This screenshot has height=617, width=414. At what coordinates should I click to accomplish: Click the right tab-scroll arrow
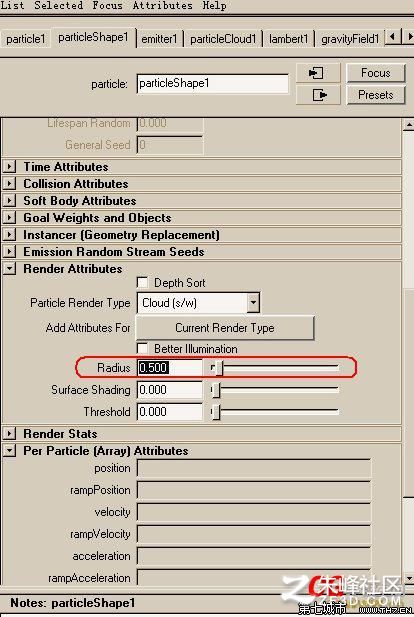pos(409,37)
